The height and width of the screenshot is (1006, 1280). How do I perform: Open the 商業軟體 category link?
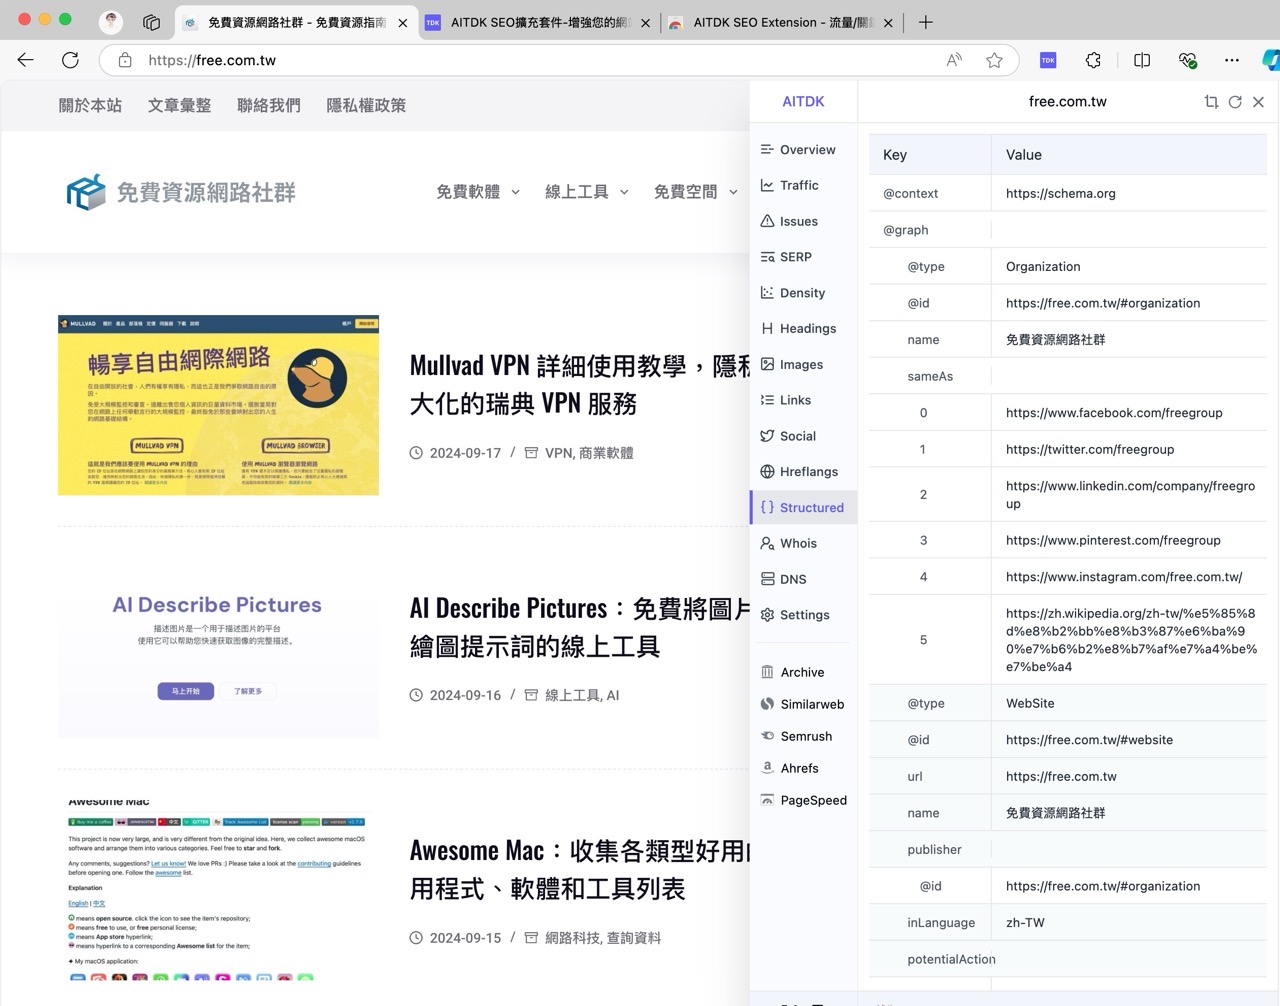click(606, 453)
